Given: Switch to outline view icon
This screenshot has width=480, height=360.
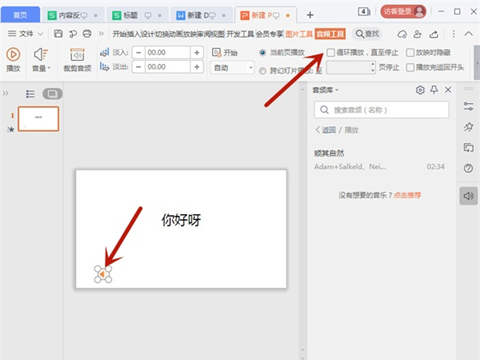Looking at the screenshot, I should (x=30, y=94).
